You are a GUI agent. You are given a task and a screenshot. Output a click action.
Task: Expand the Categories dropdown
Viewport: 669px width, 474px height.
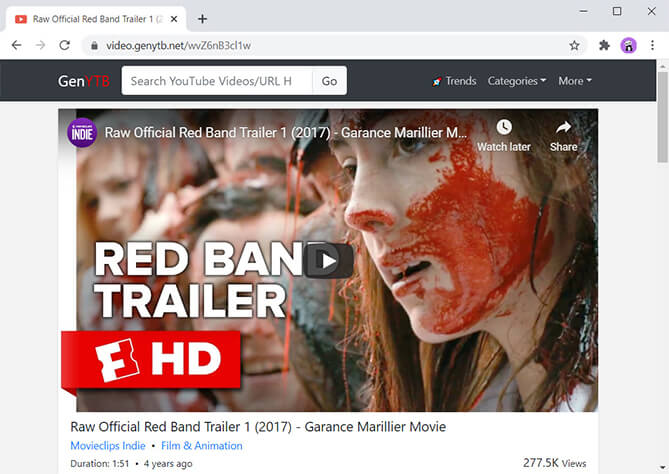pos(517,81)
